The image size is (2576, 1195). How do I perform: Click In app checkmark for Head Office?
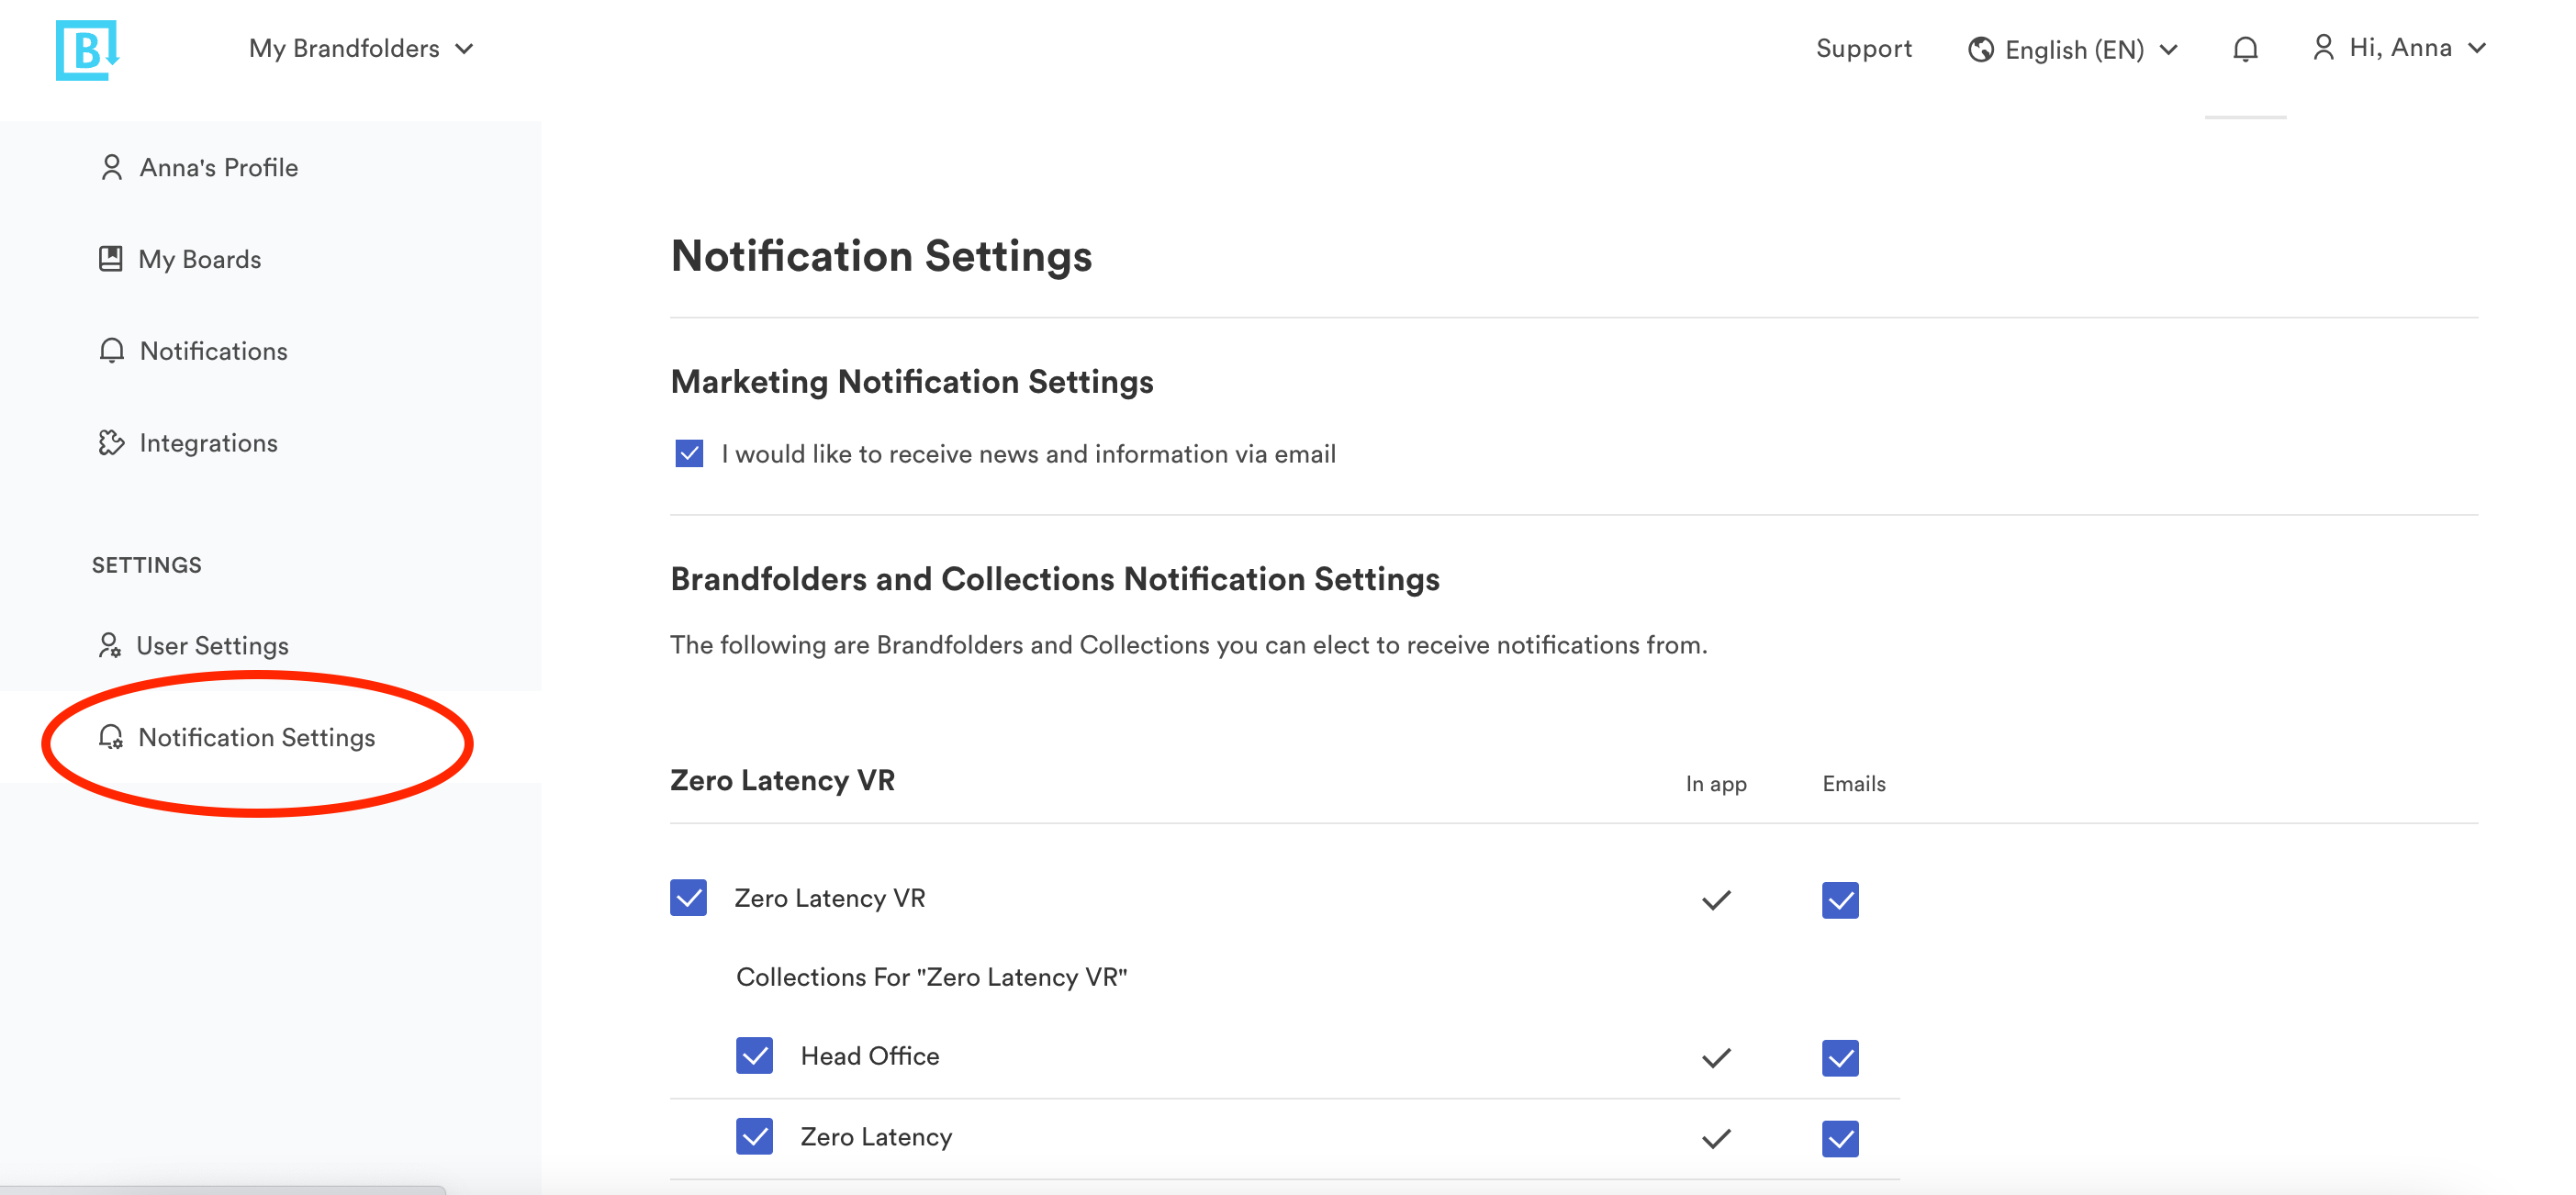[1716, 1058]
